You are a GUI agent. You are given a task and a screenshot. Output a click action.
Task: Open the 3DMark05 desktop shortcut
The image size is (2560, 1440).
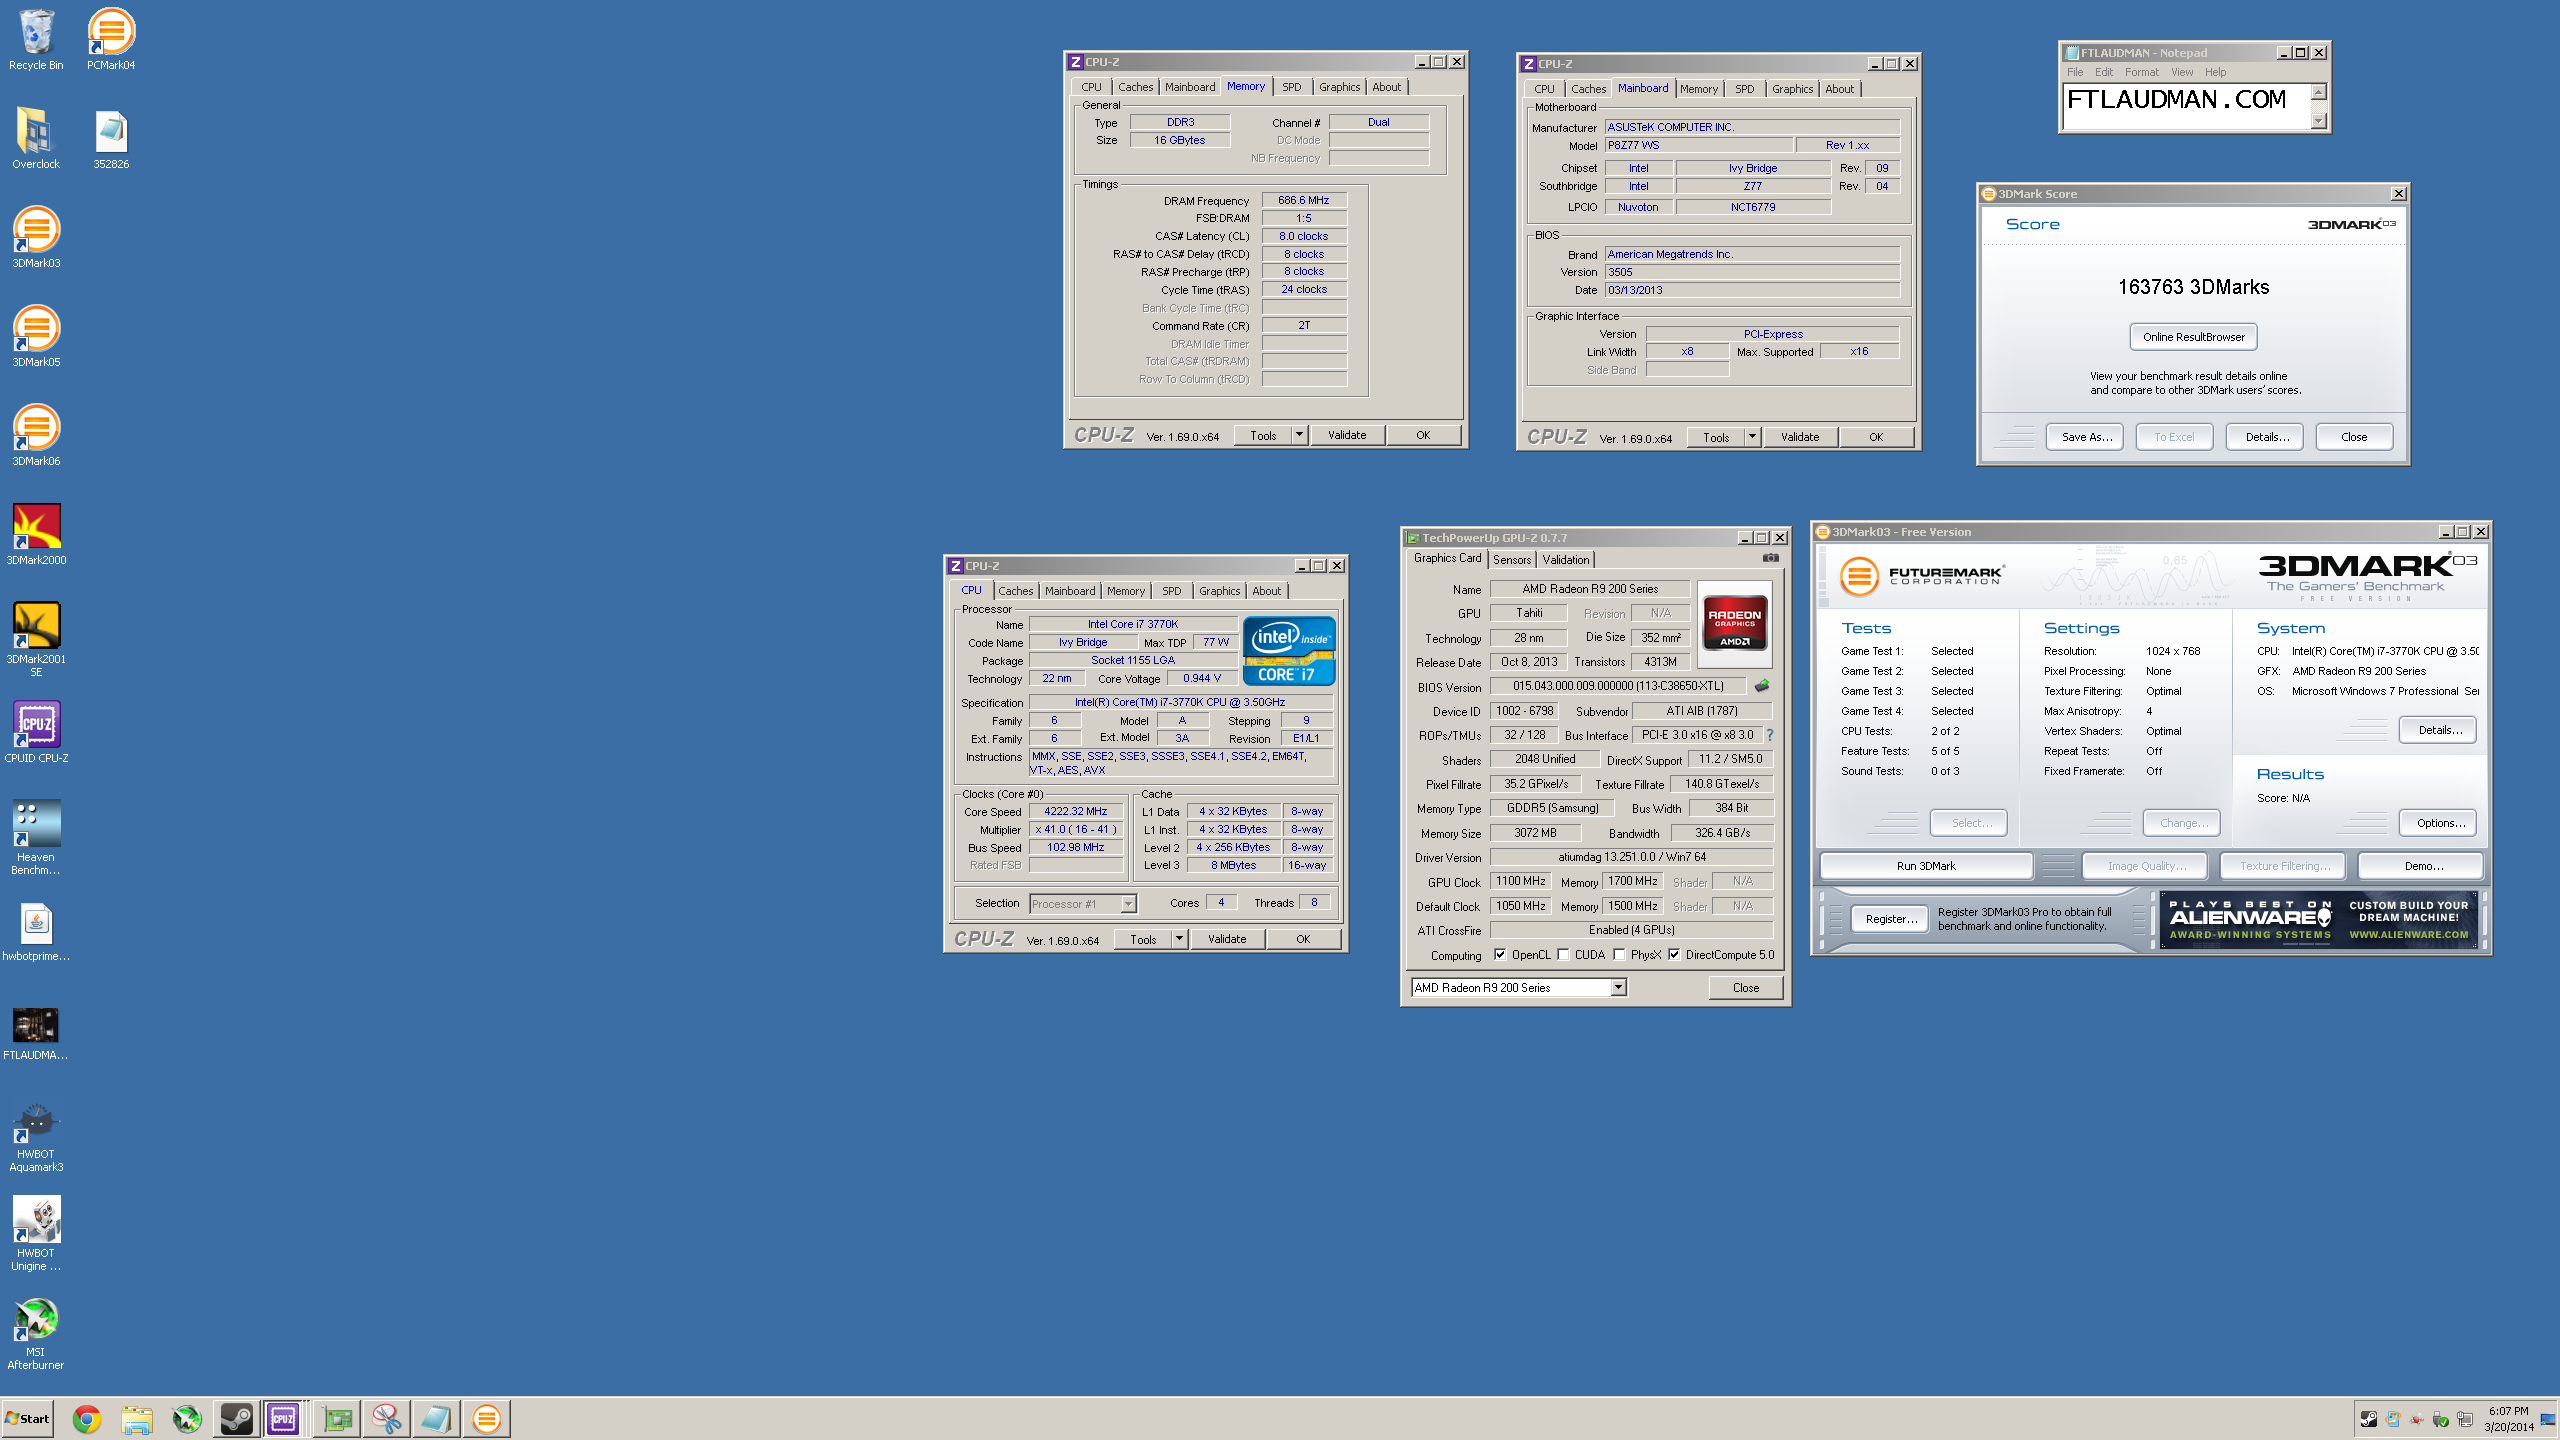36,337
